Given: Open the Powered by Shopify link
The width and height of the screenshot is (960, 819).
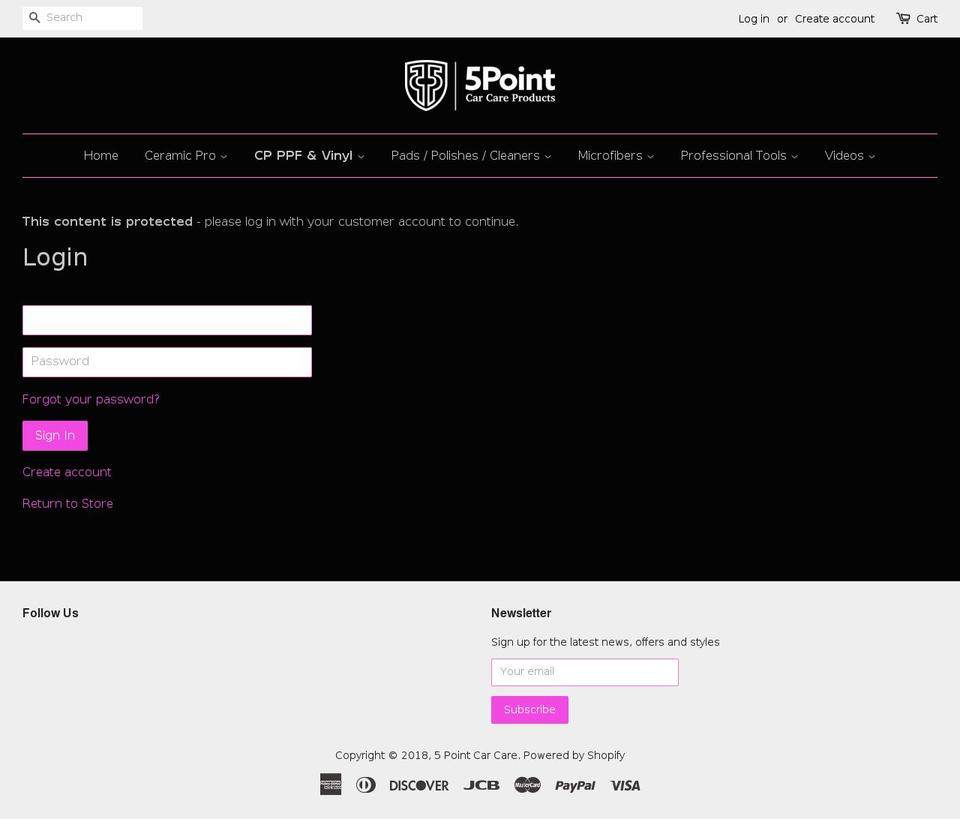Looking at the screenshot, I should pyautogui.click(x=574, y=755).
